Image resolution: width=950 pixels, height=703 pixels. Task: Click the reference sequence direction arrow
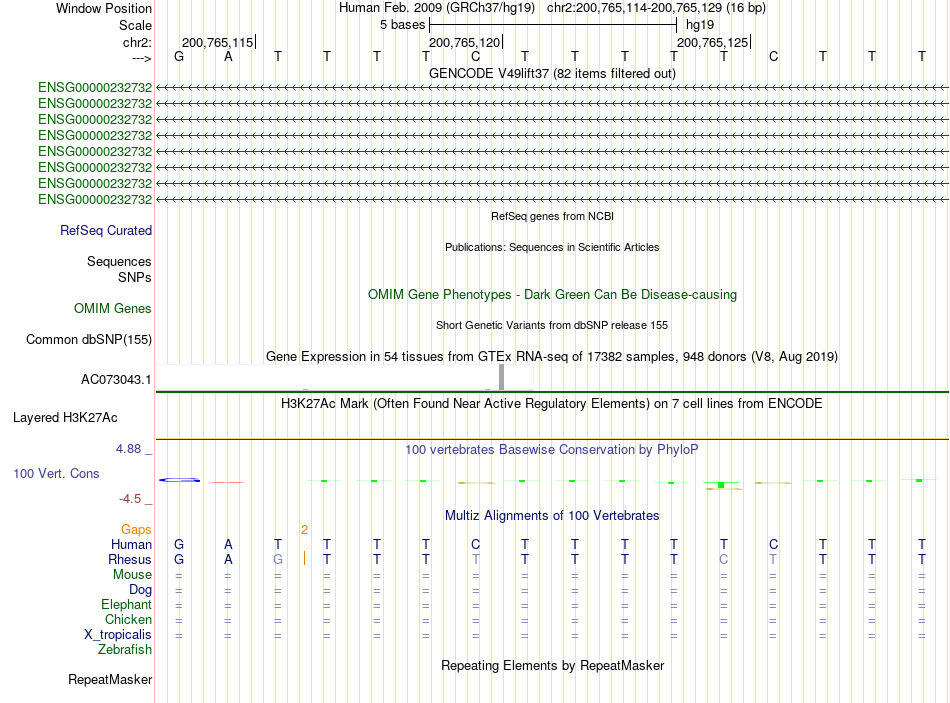click(x=142, y=58)
